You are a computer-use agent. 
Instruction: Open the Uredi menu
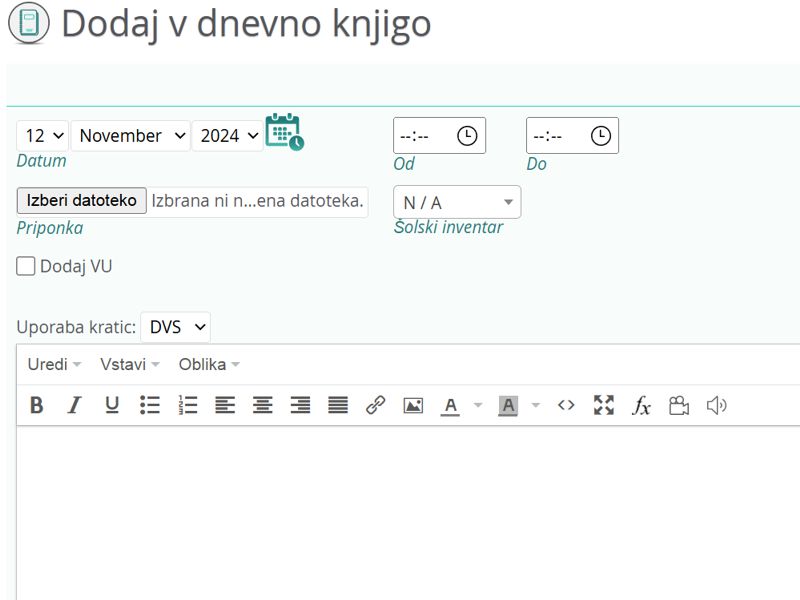pos(54,364)
